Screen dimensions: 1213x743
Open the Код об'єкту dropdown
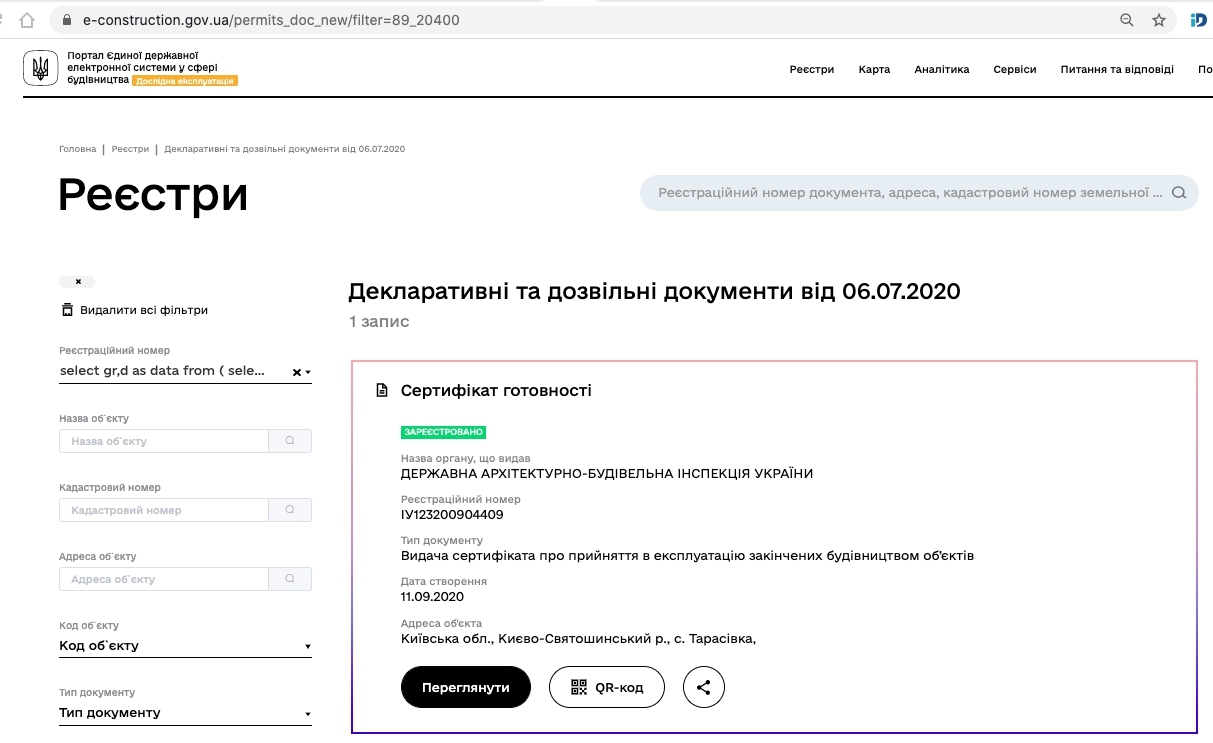point(185,646)
